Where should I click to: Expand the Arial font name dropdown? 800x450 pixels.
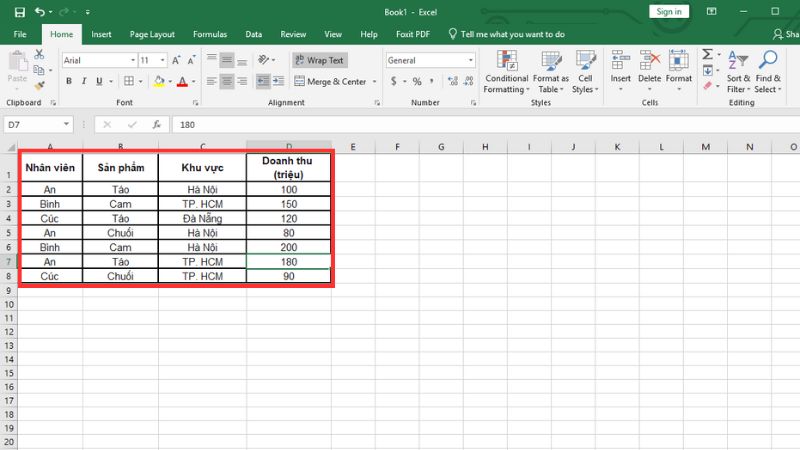131,60
